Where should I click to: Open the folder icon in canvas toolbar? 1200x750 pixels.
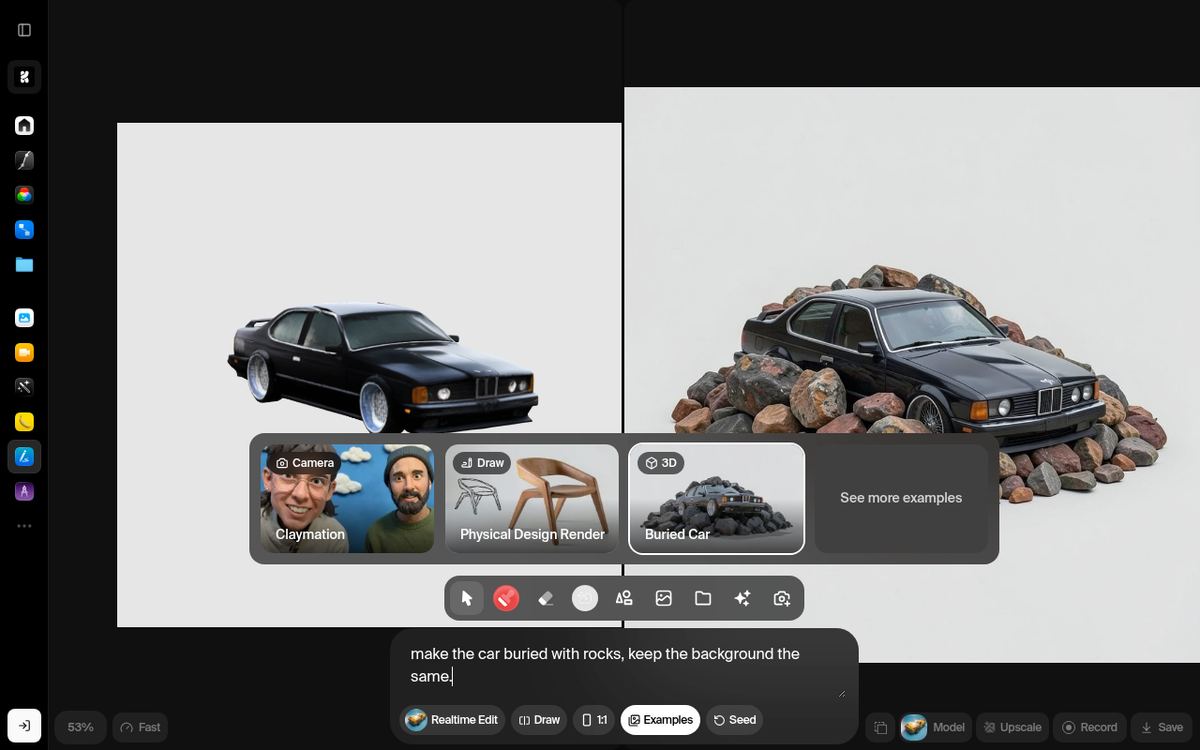[703, 598]
